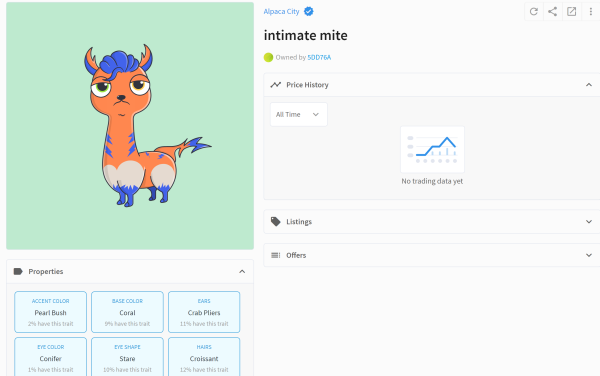Click the alpaca NFT artwork image
This screenshot has height=376, width=600.
tap(130, 126)
